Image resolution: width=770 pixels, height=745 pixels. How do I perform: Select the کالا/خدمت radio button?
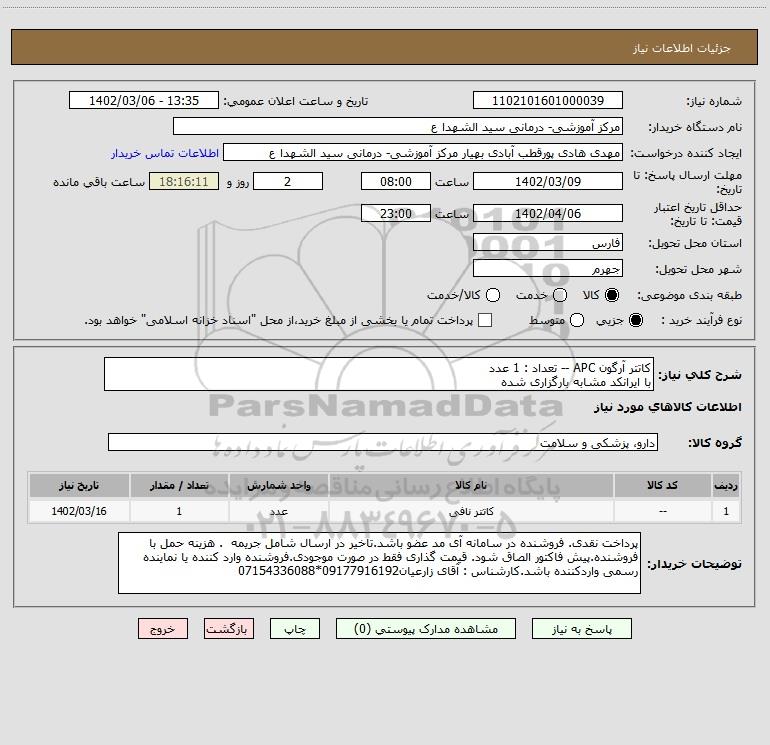point(493,295)
